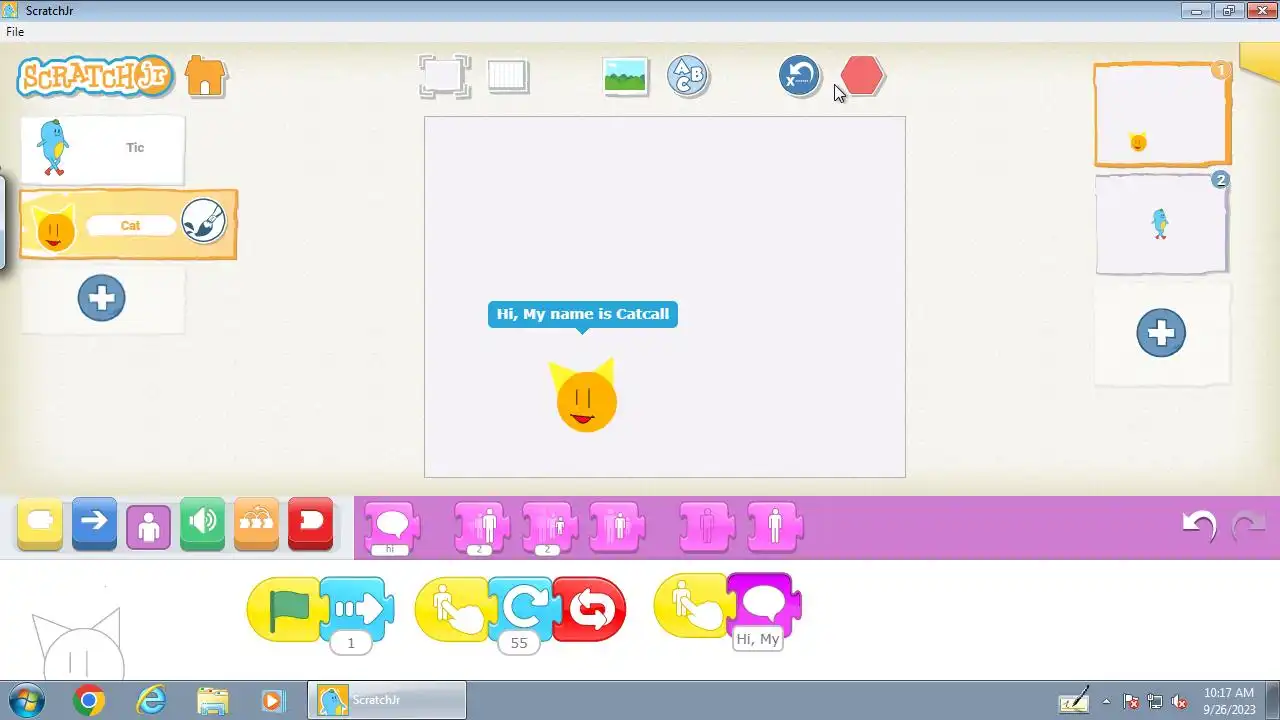Toggle the stage grid
1280x720 pixels.
pyautogui.click(x=508, y=76)
